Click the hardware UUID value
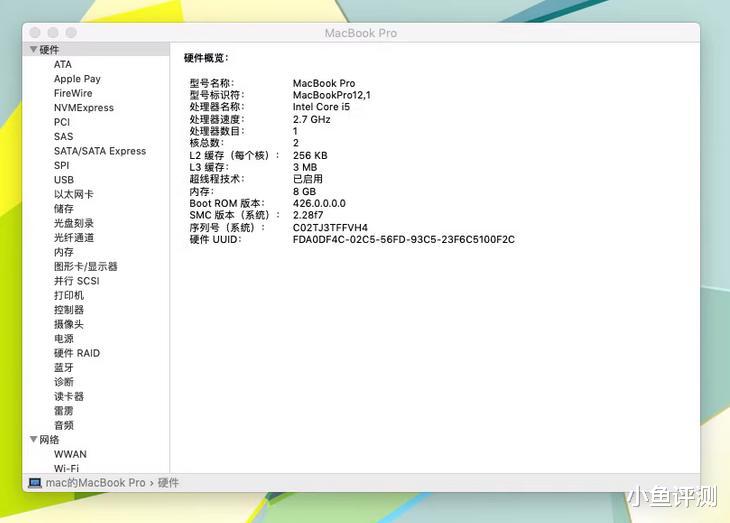This screenshot has height=523, width=730. [x=404, y=239]
